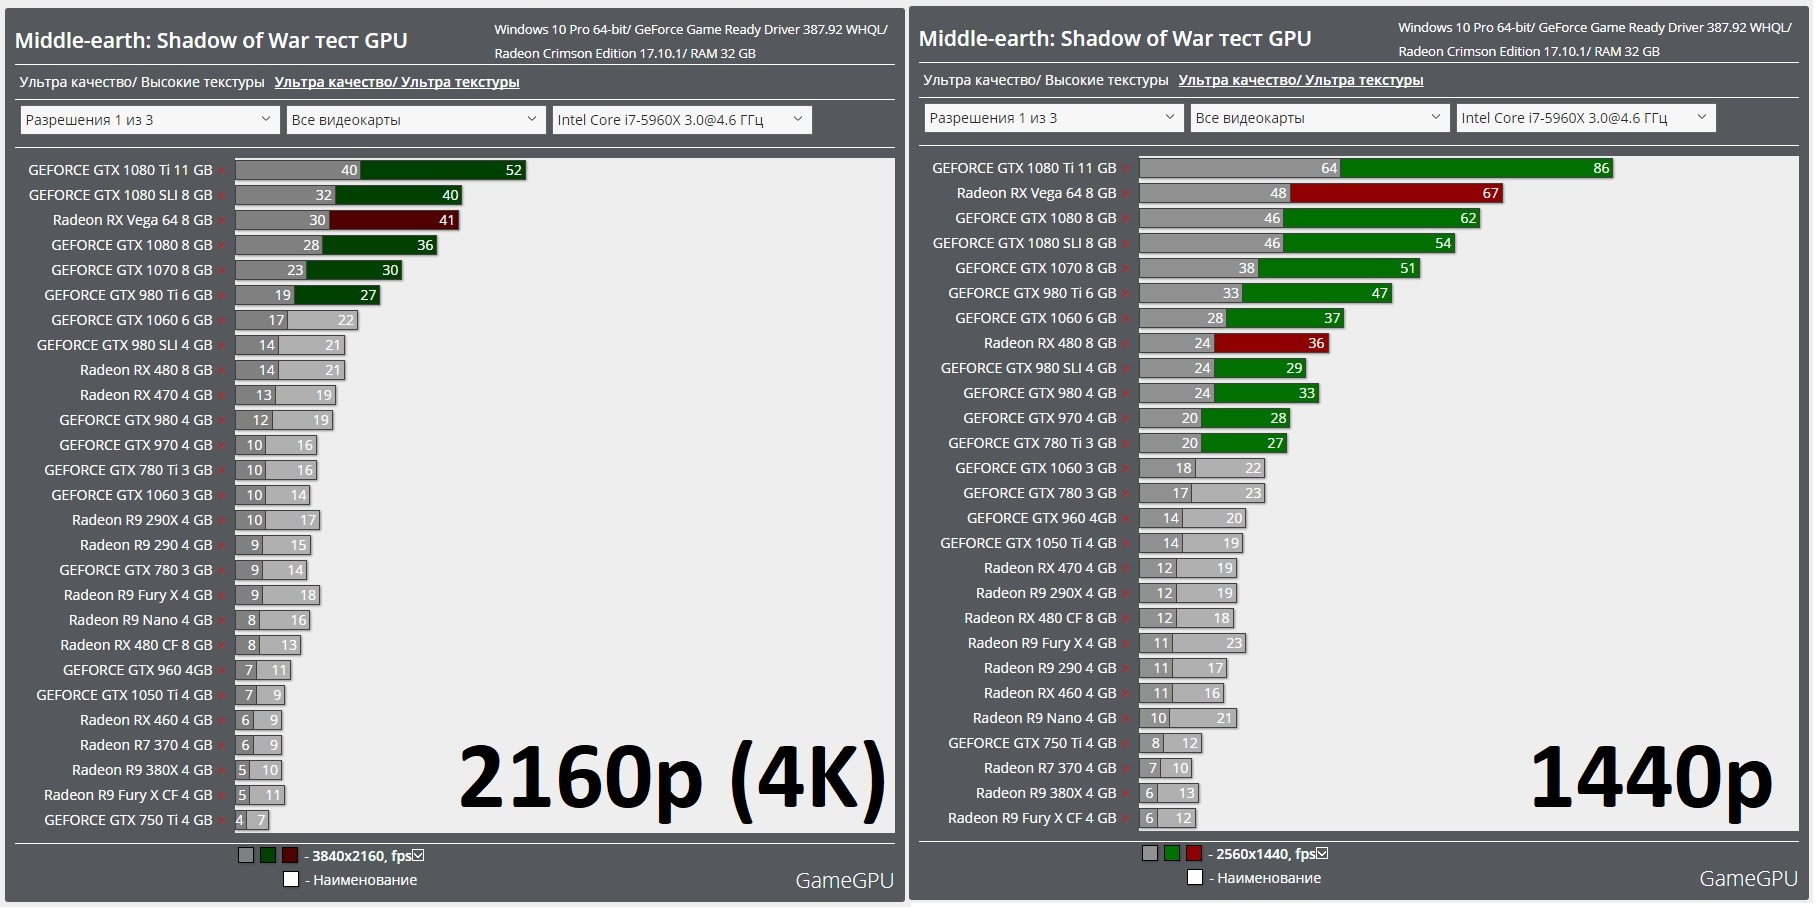Select Ультра качество/ Ультра текстуры tab in 1440p chart
1820x910 pixels.
1300,80
